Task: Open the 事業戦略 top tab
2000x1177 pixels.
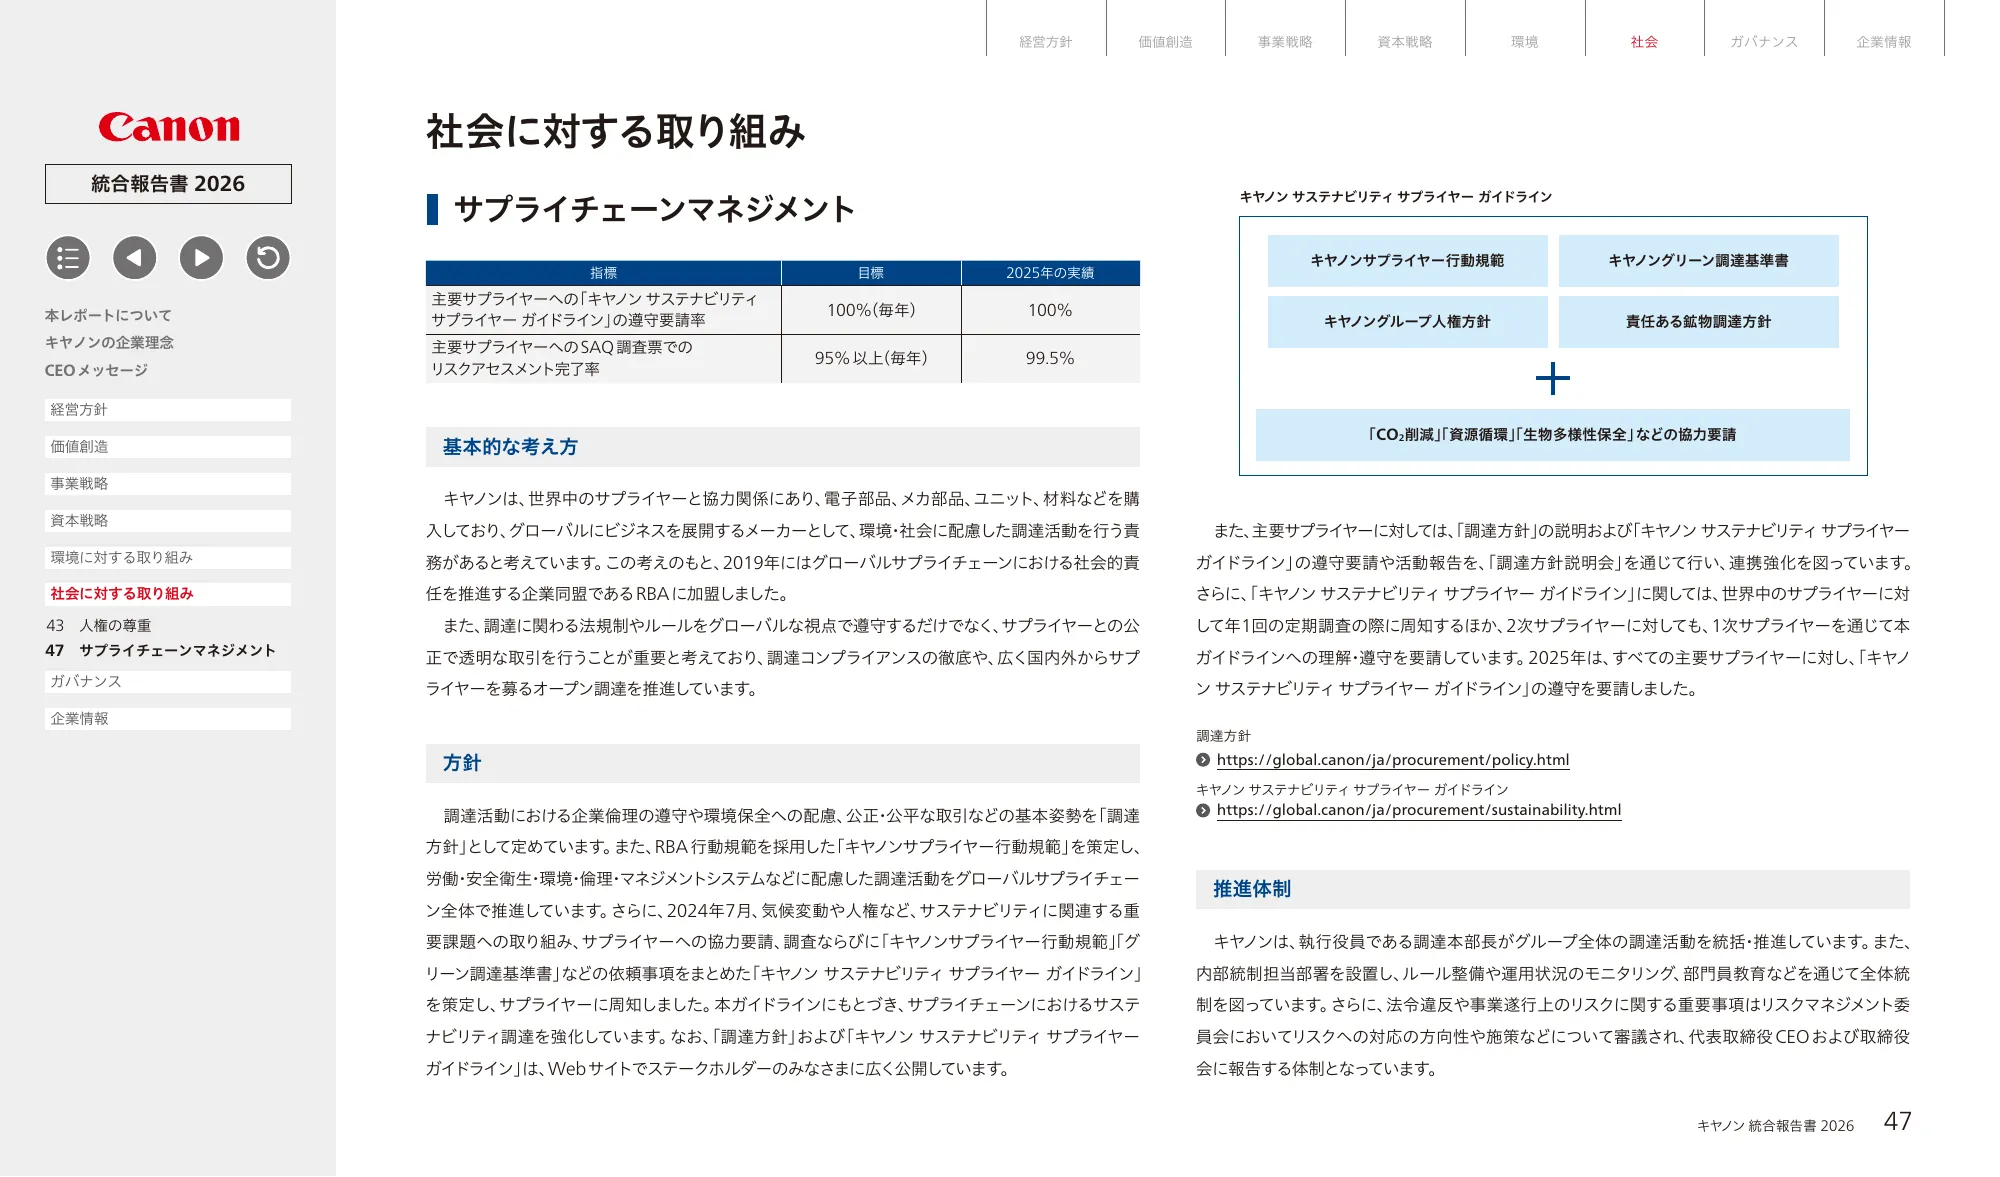Action: click(x=1285, y=41)
